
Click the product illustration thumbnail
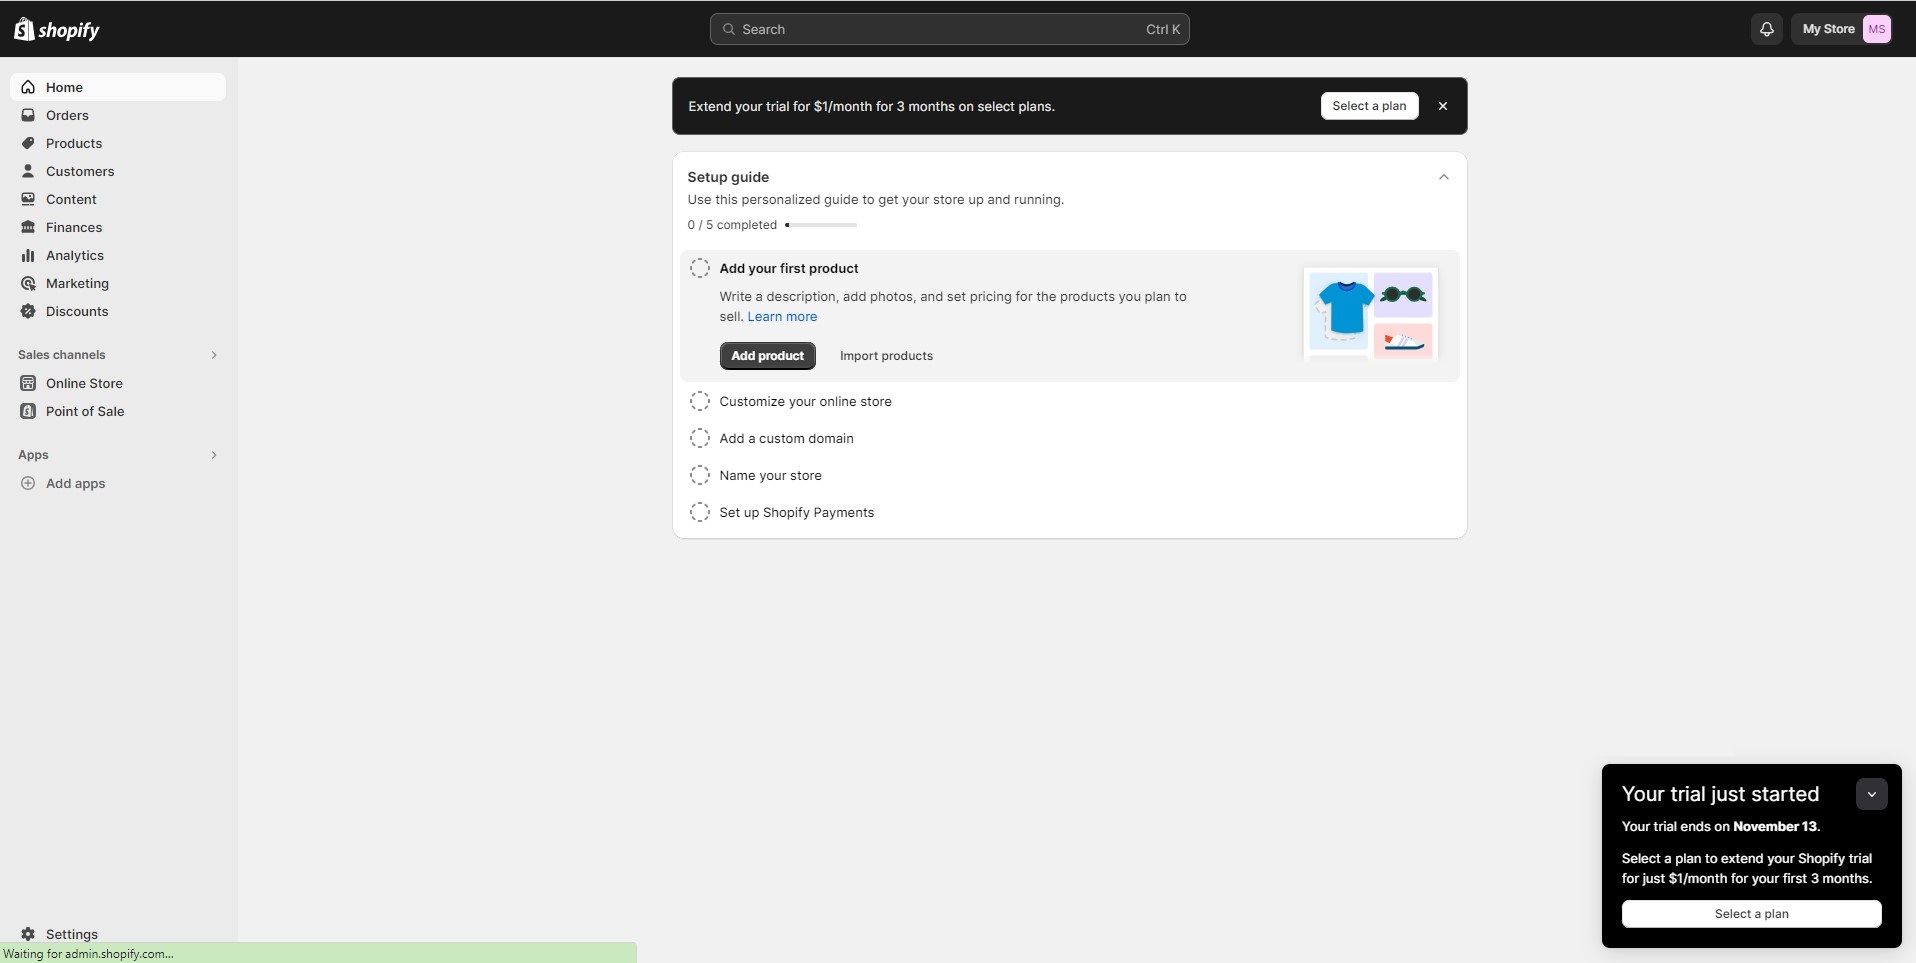(x=1371, y=314)
